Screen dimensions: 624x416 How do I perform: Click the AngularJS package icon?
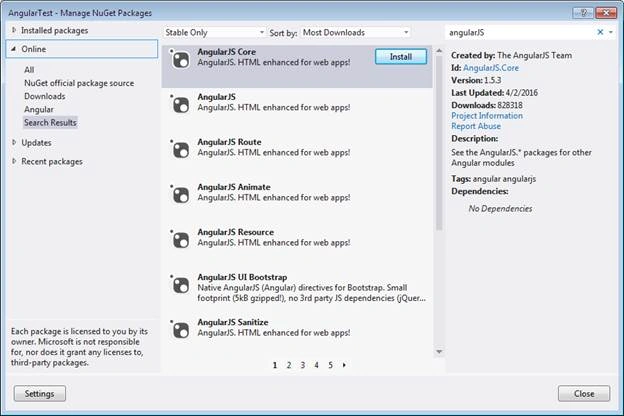click(181, 105)
